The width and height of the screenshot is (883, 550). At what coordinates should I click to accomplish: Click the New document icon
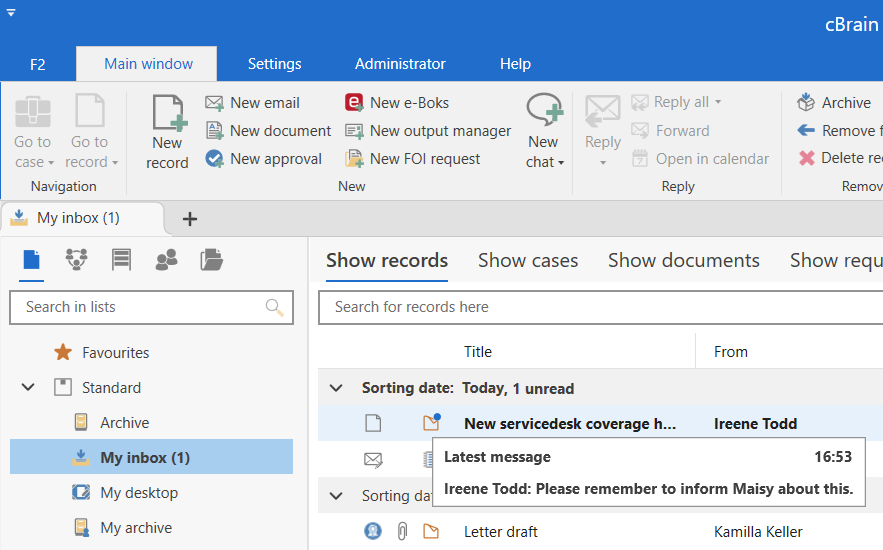tap(215, 131)
